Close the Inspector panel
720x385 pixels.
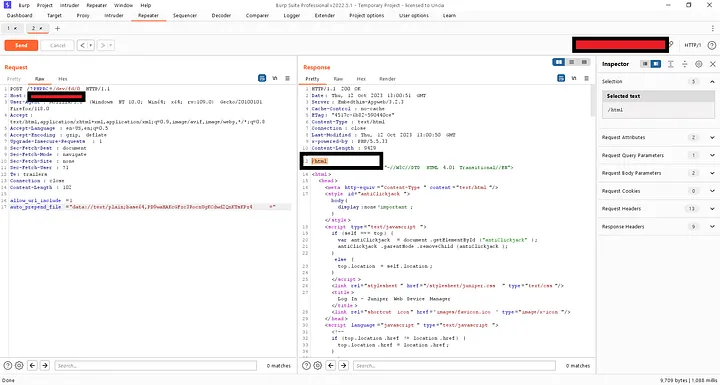(x=713, y=64)
